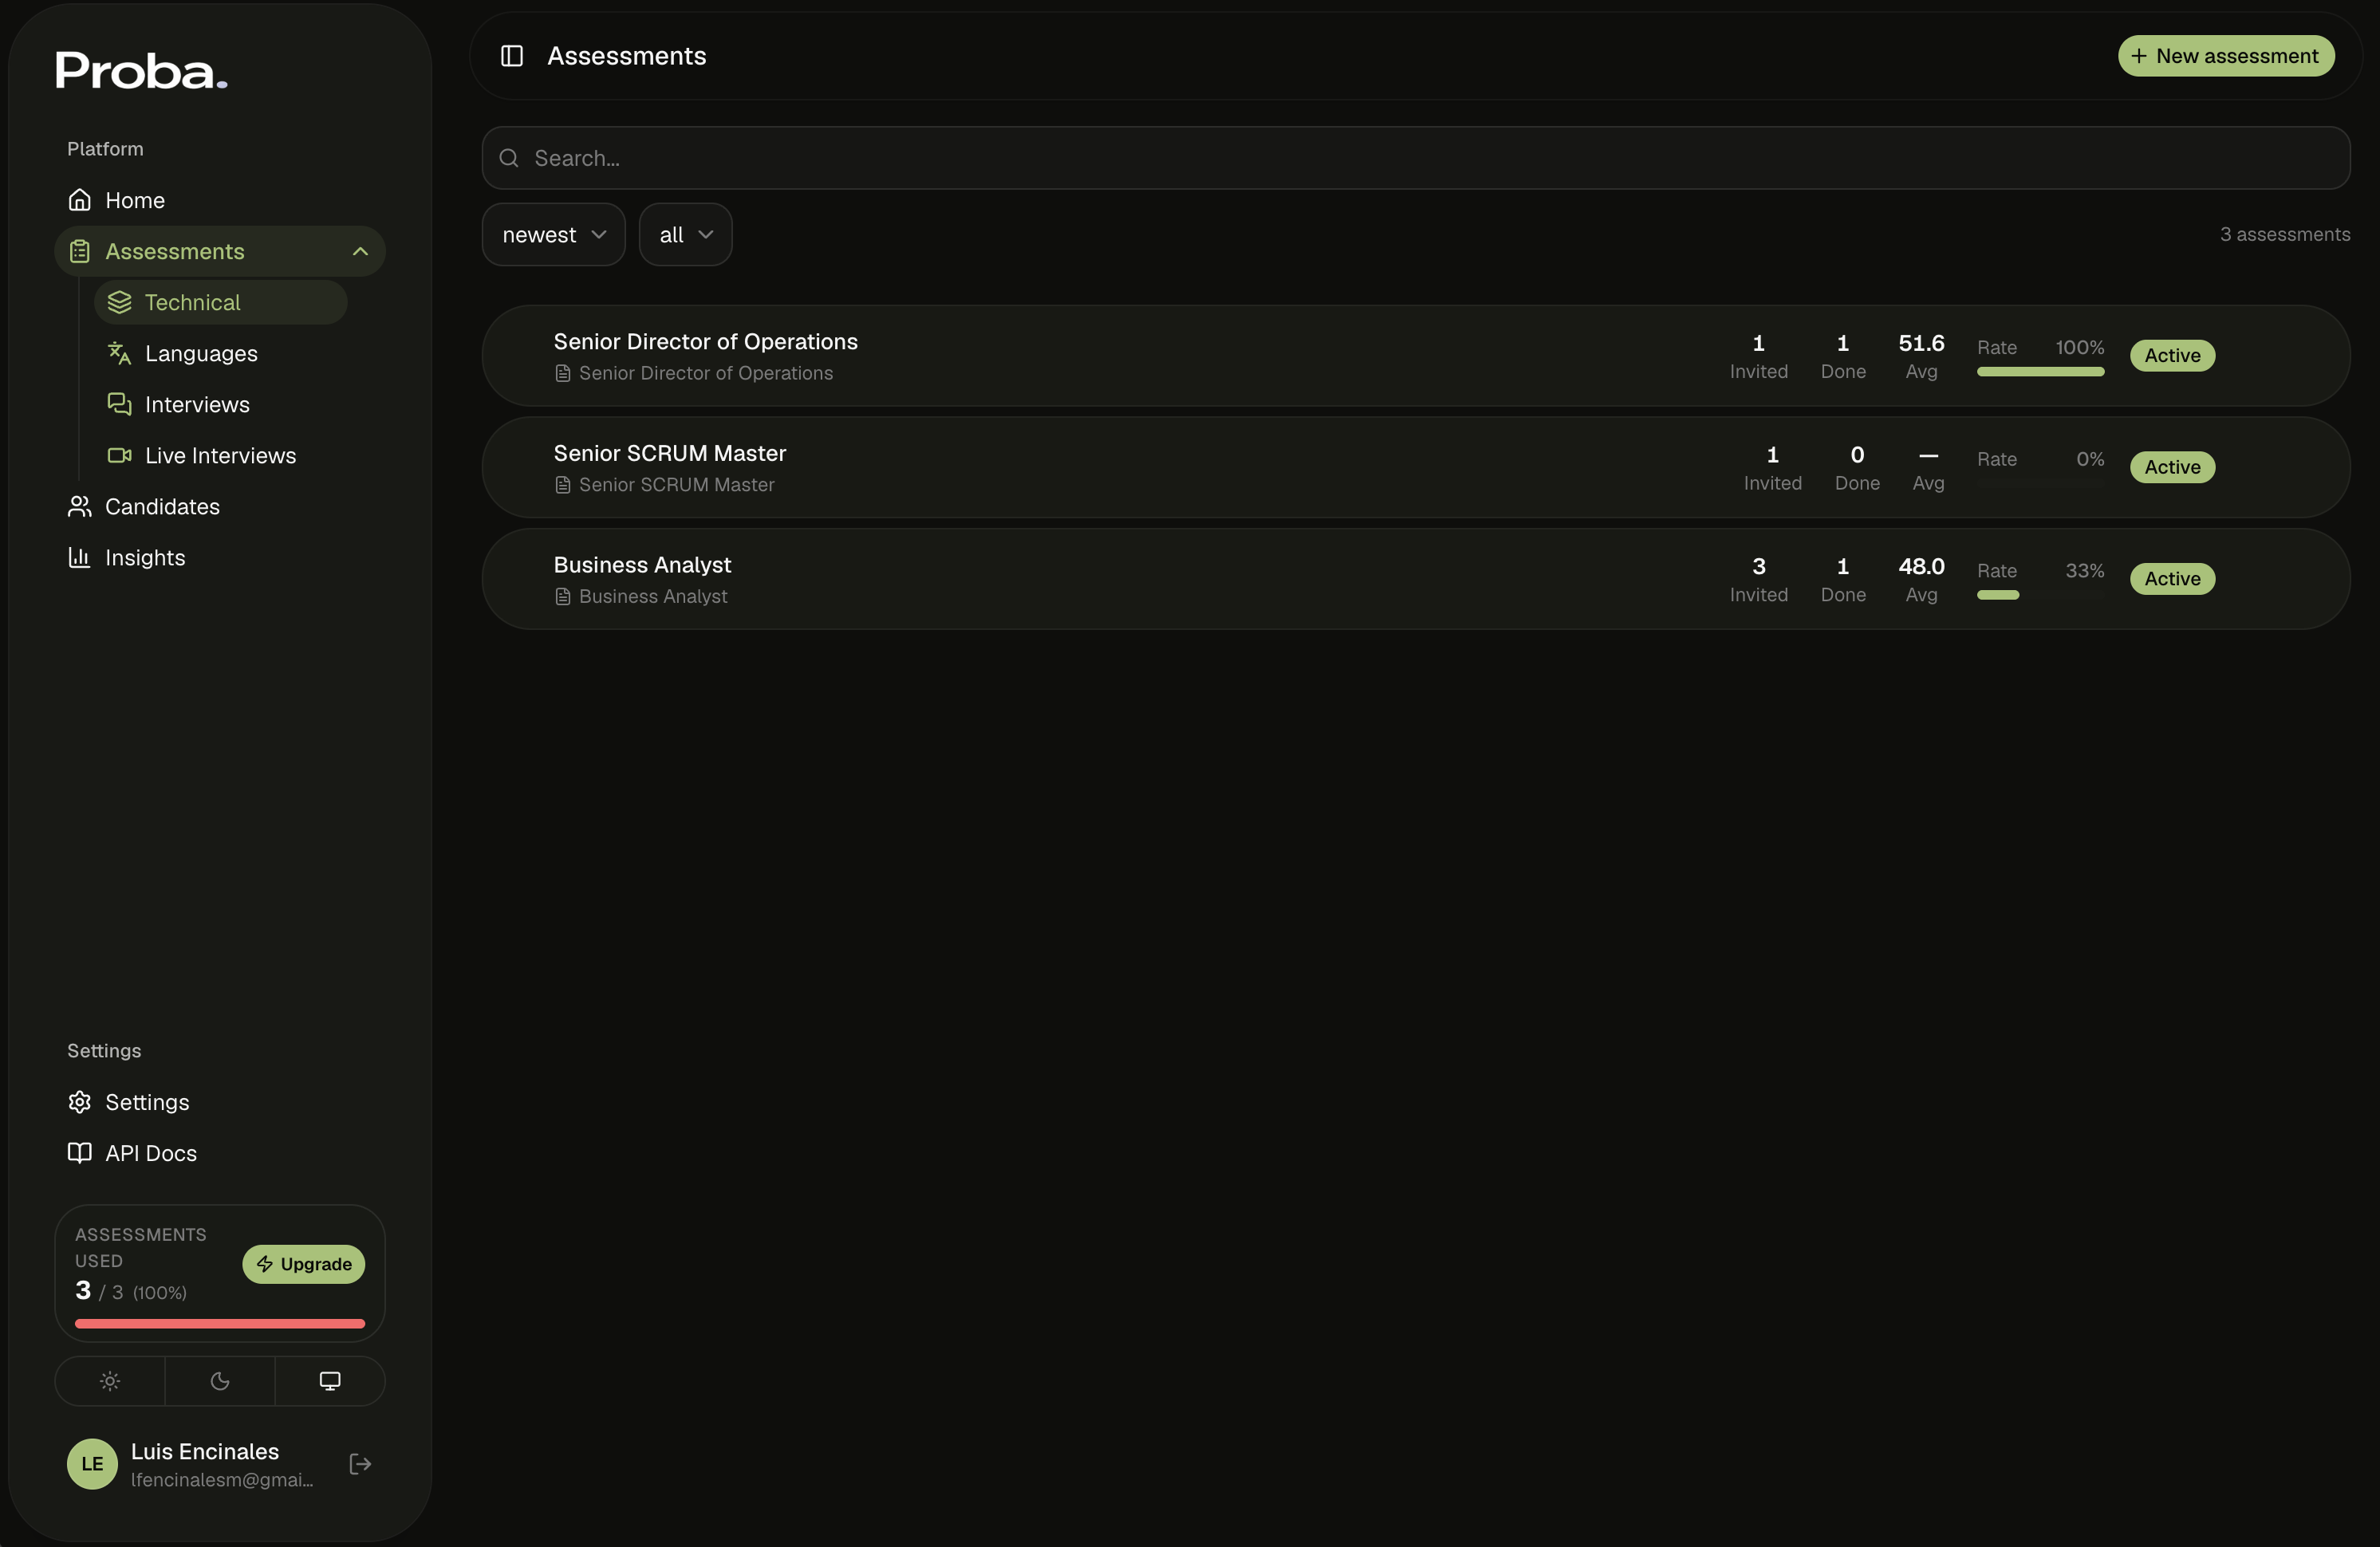Focus the Search assessments field
The width and height of the screenshot is (2380, 1547).
tap(1416, 158)
